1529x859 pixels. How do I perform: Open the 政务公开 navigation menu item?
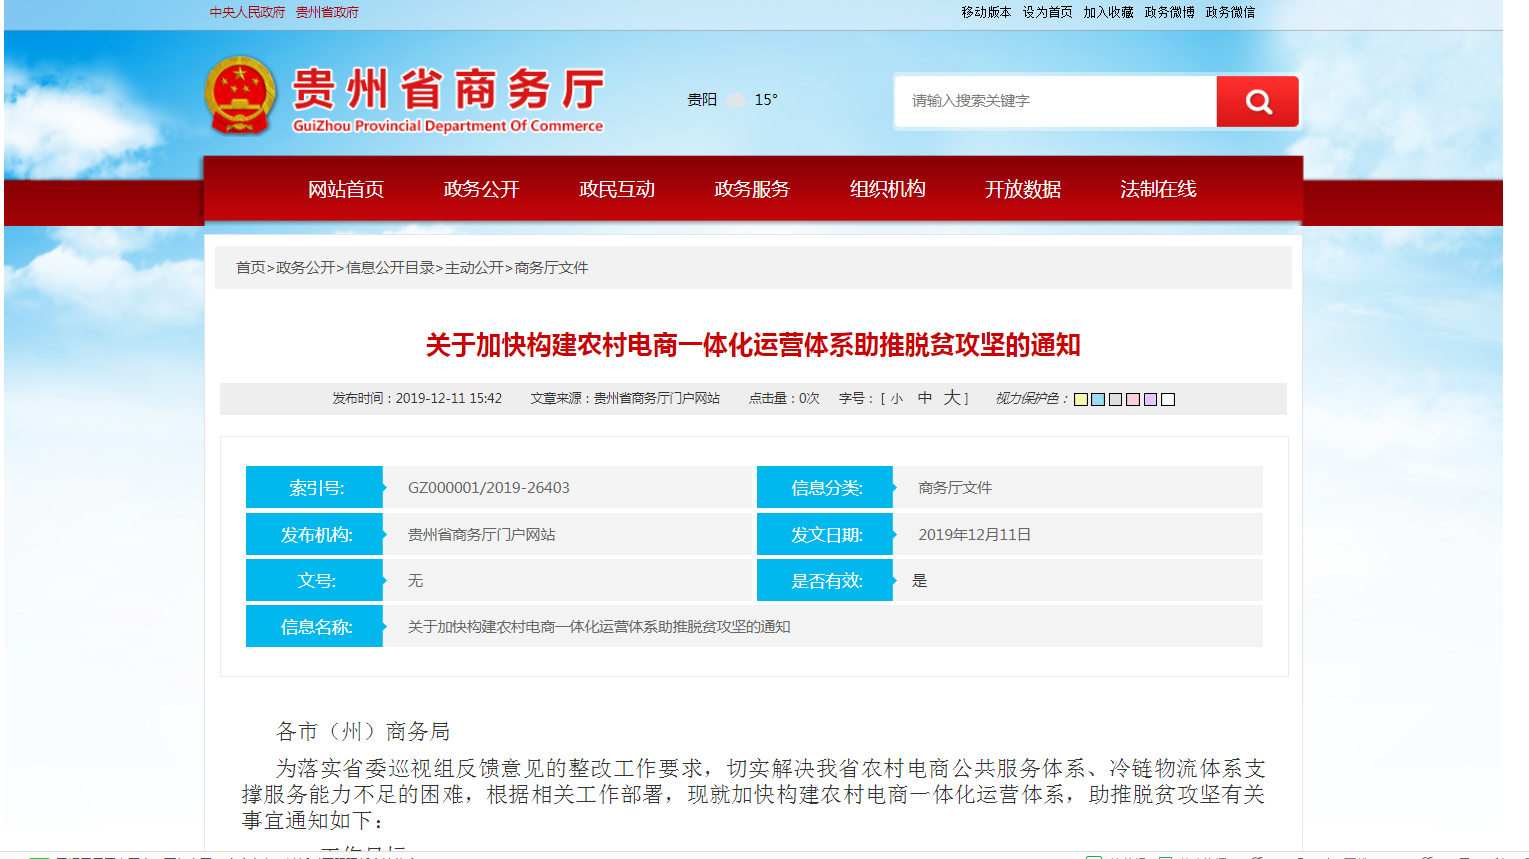[x=481, y=189]
